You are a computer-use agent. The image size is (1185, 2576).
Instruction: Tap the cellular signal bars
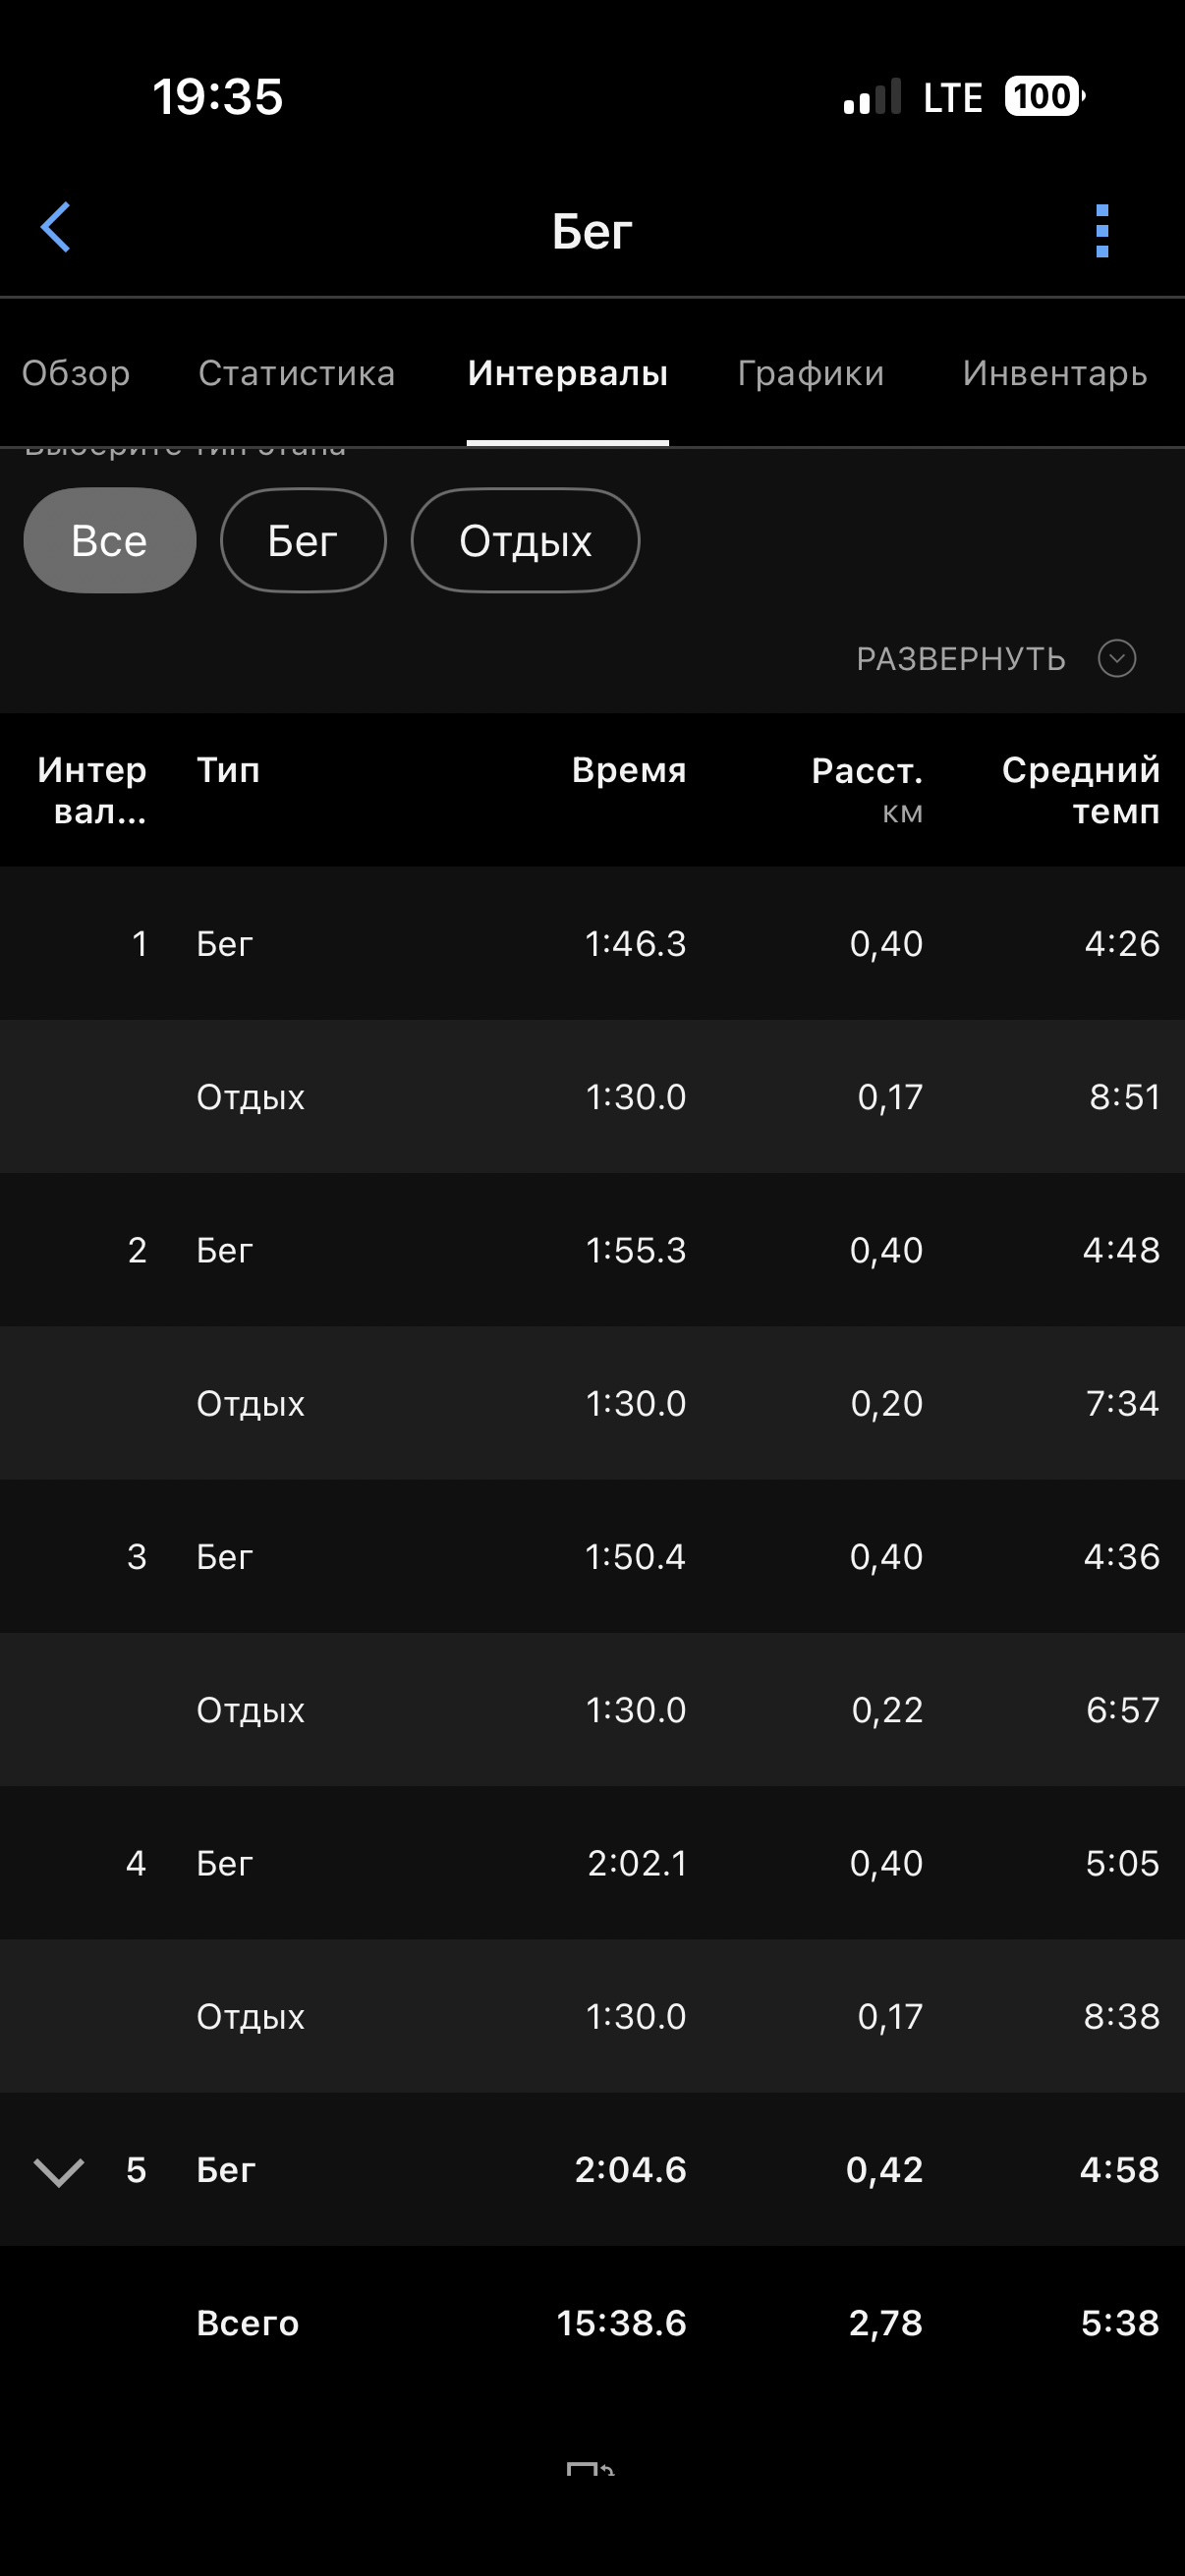click(x=872, y=97)
